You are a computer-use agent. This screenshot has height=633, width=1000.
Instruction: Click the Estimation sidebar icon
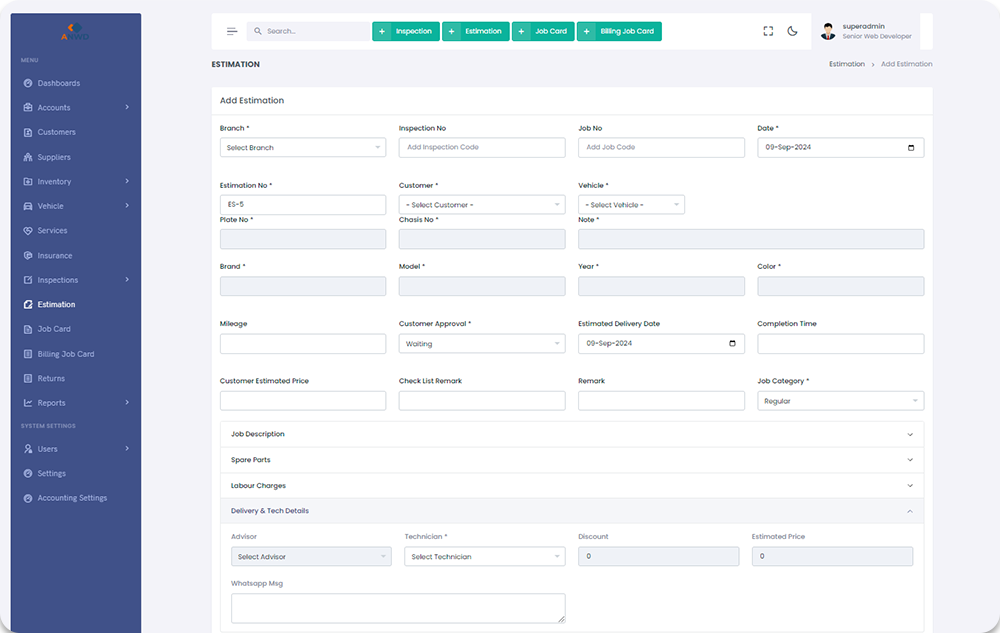[x=28, y=305]
